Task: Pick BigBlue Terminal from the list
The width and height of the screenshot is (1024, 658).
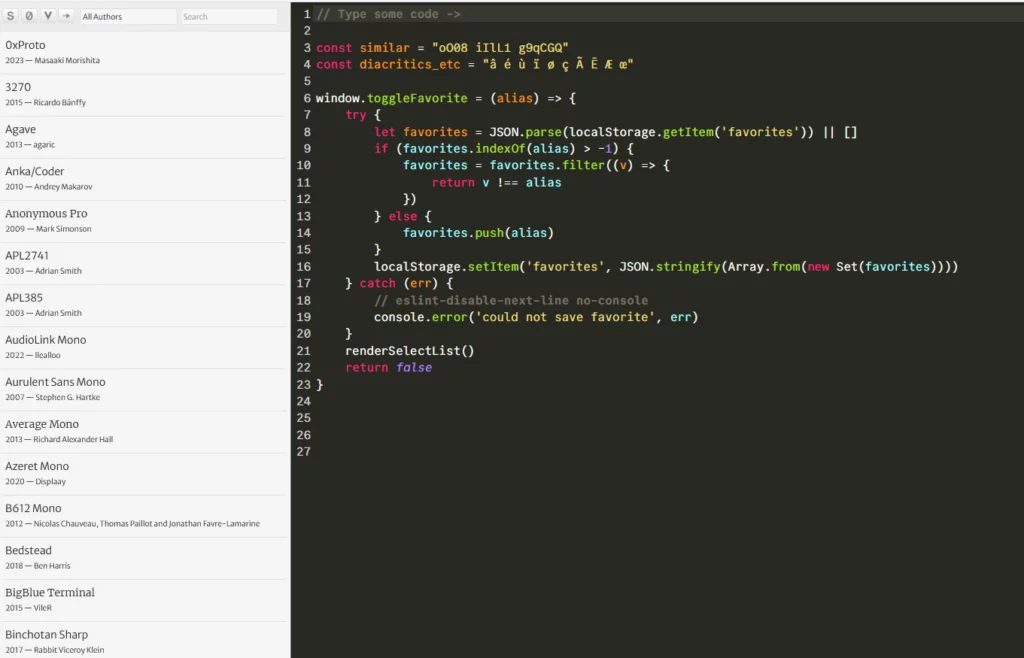Action: [144, 601]
